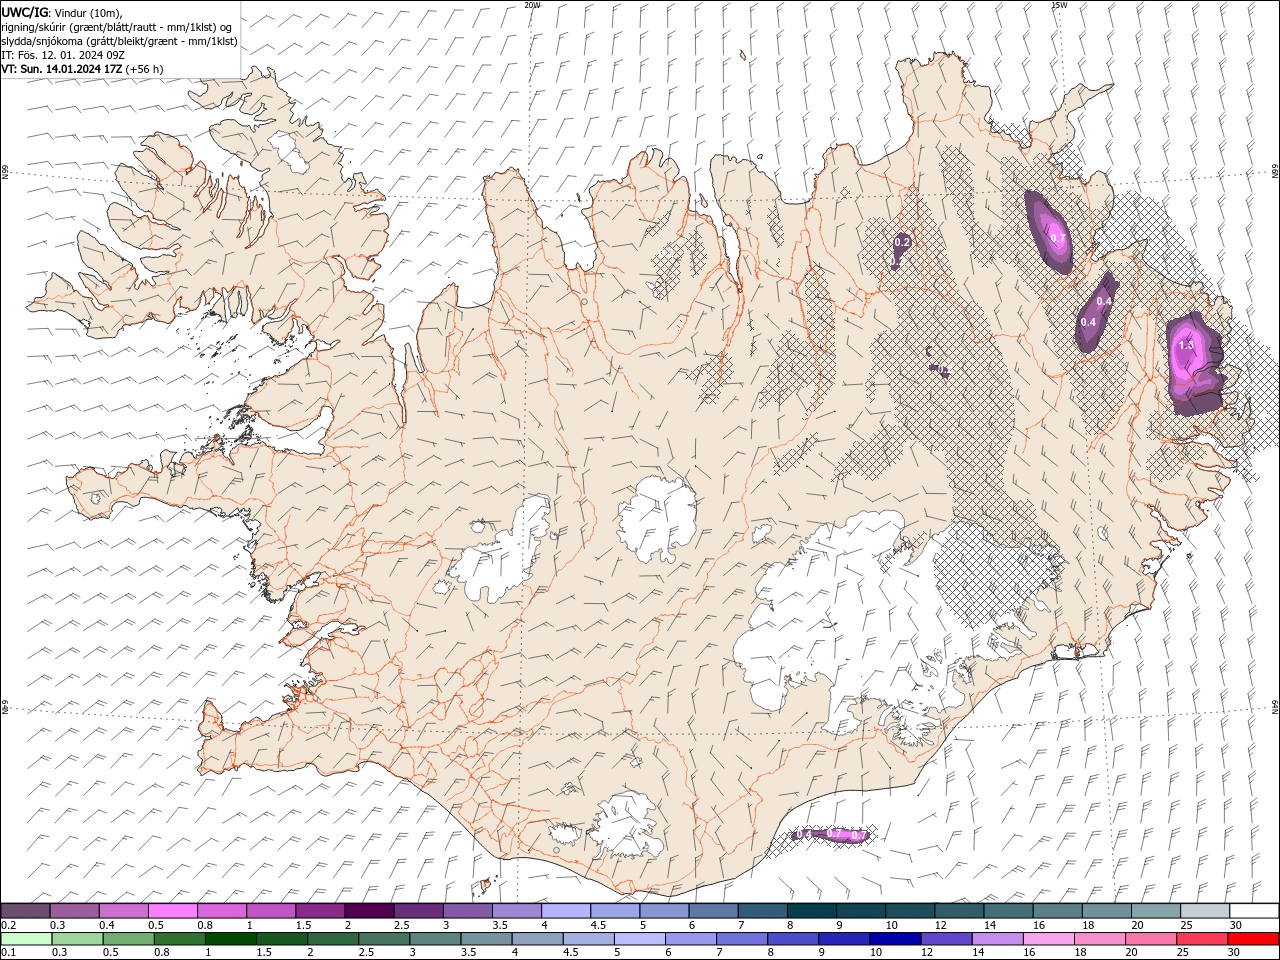Pick the light pink 16 rain scale swatch
This screenshot has width=1280, height=960.
point(1048,939)
